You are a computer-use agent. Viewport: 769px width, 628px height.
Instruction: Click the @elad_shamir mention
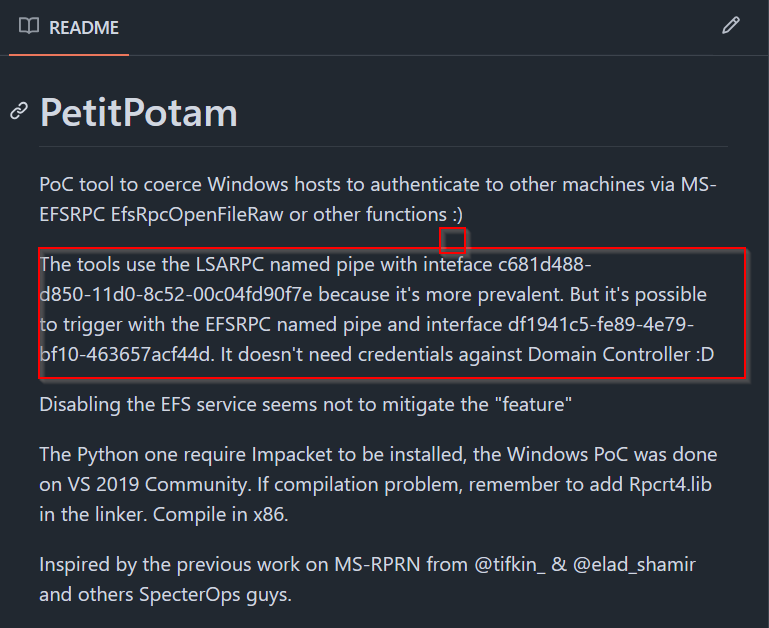[x=634, y=565]
